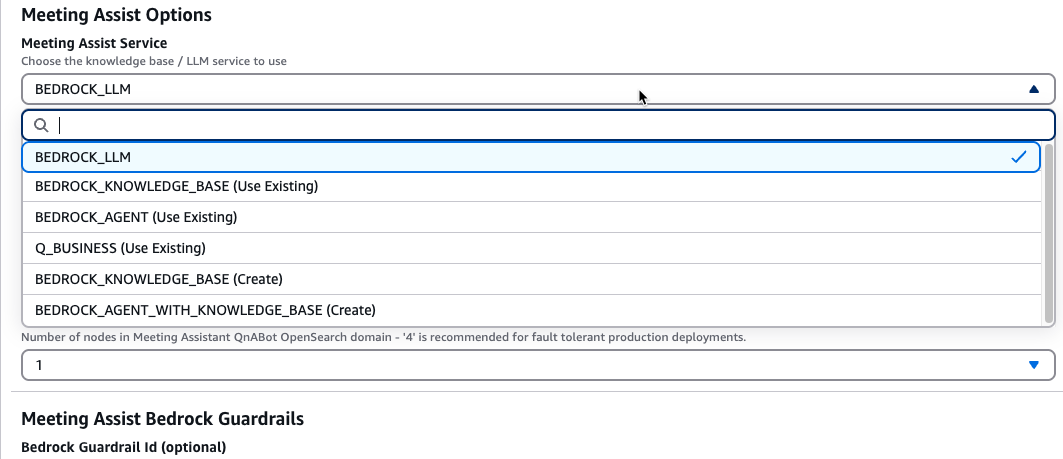
Task: Click the node count field showing value 1
Action: coord(538,365)
